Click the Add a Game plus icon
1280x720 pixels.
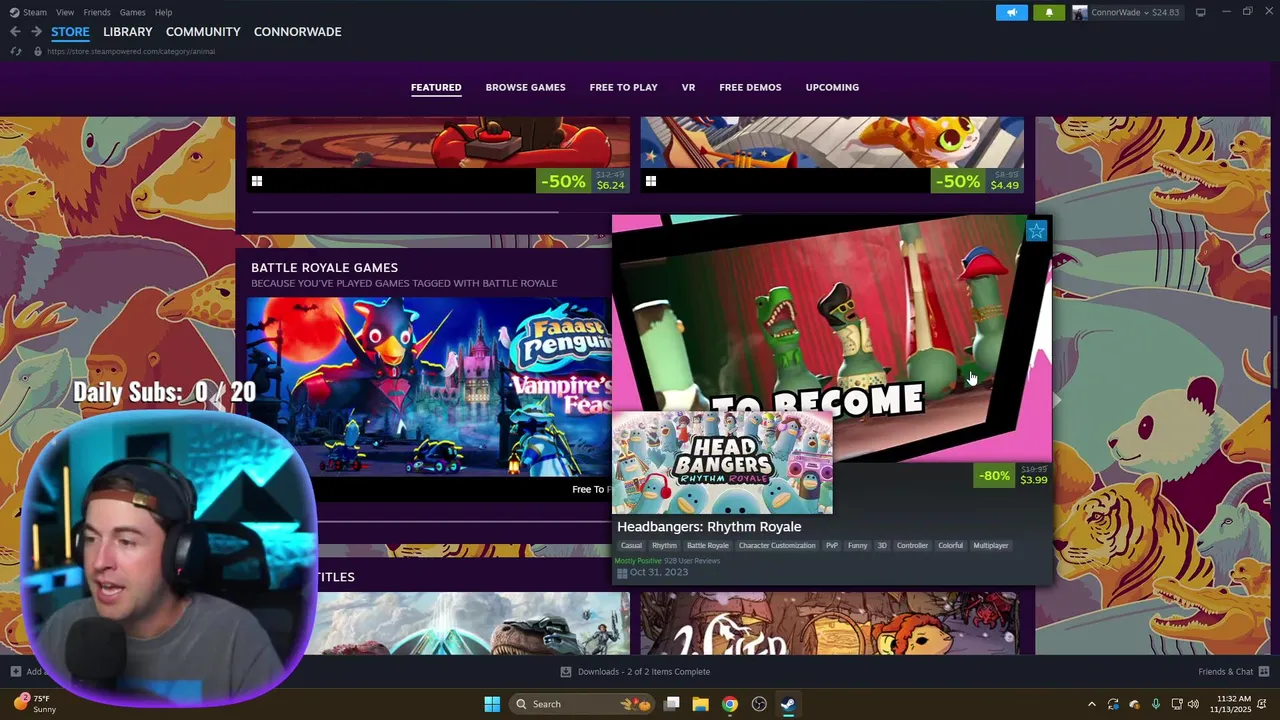click(x=16, y=672)
